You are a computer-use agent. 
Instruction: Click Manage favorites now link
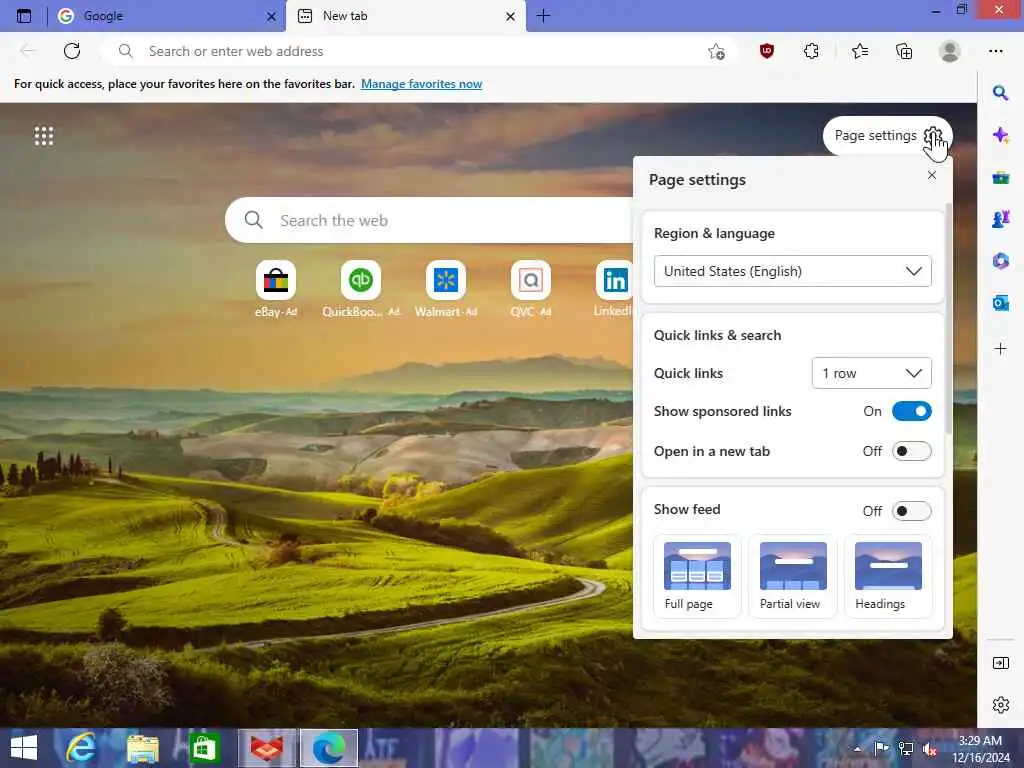[x=421, y=84]
